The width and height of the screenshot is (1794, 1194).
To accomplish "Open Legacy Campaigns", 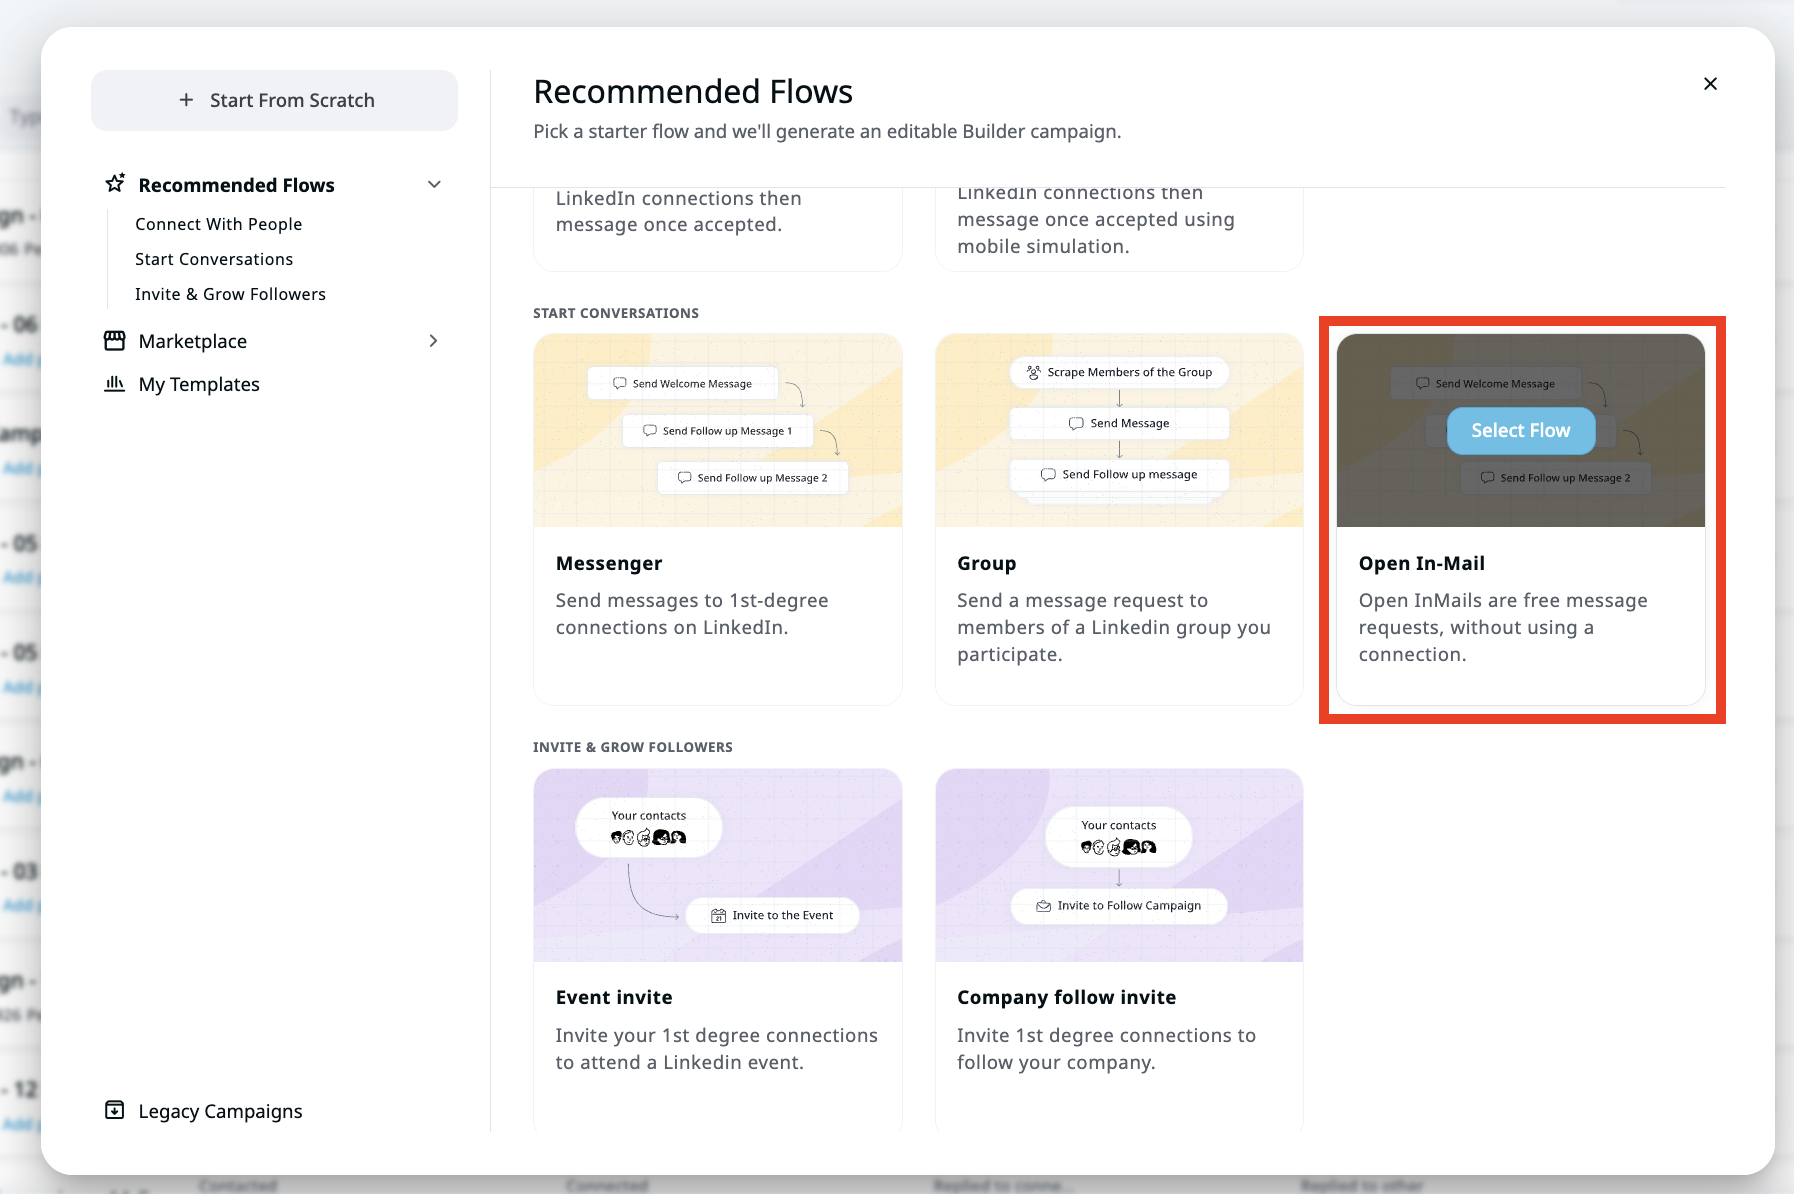I will coord(220,1111).
